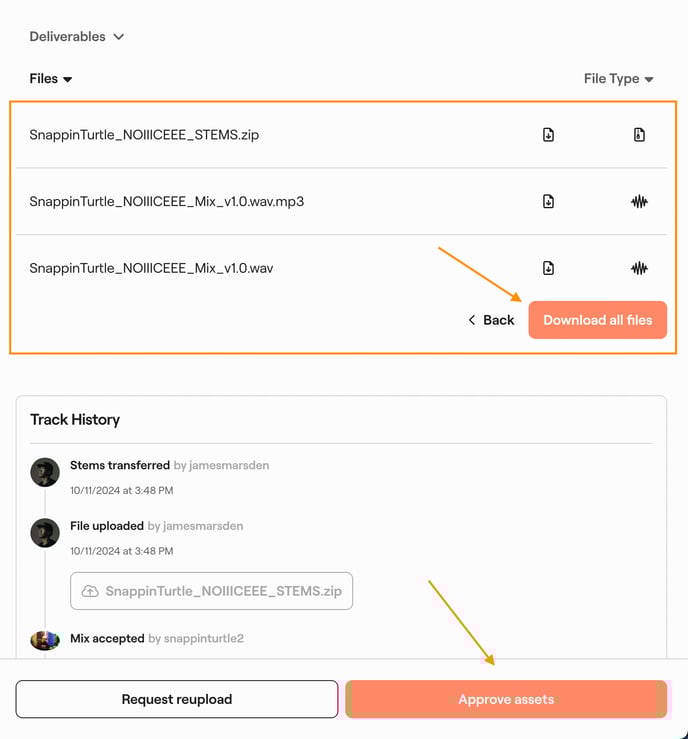Select SnappinTurtle_NOIIICEEE_Mix_v1.0.wav.mp3 file name

[167, 201]
